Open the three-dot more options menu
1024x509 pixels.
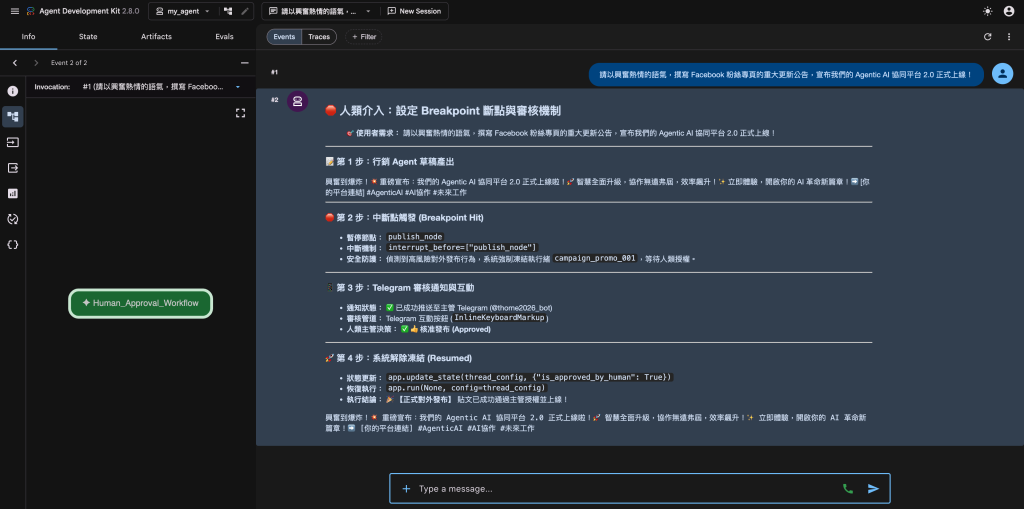1010,37
